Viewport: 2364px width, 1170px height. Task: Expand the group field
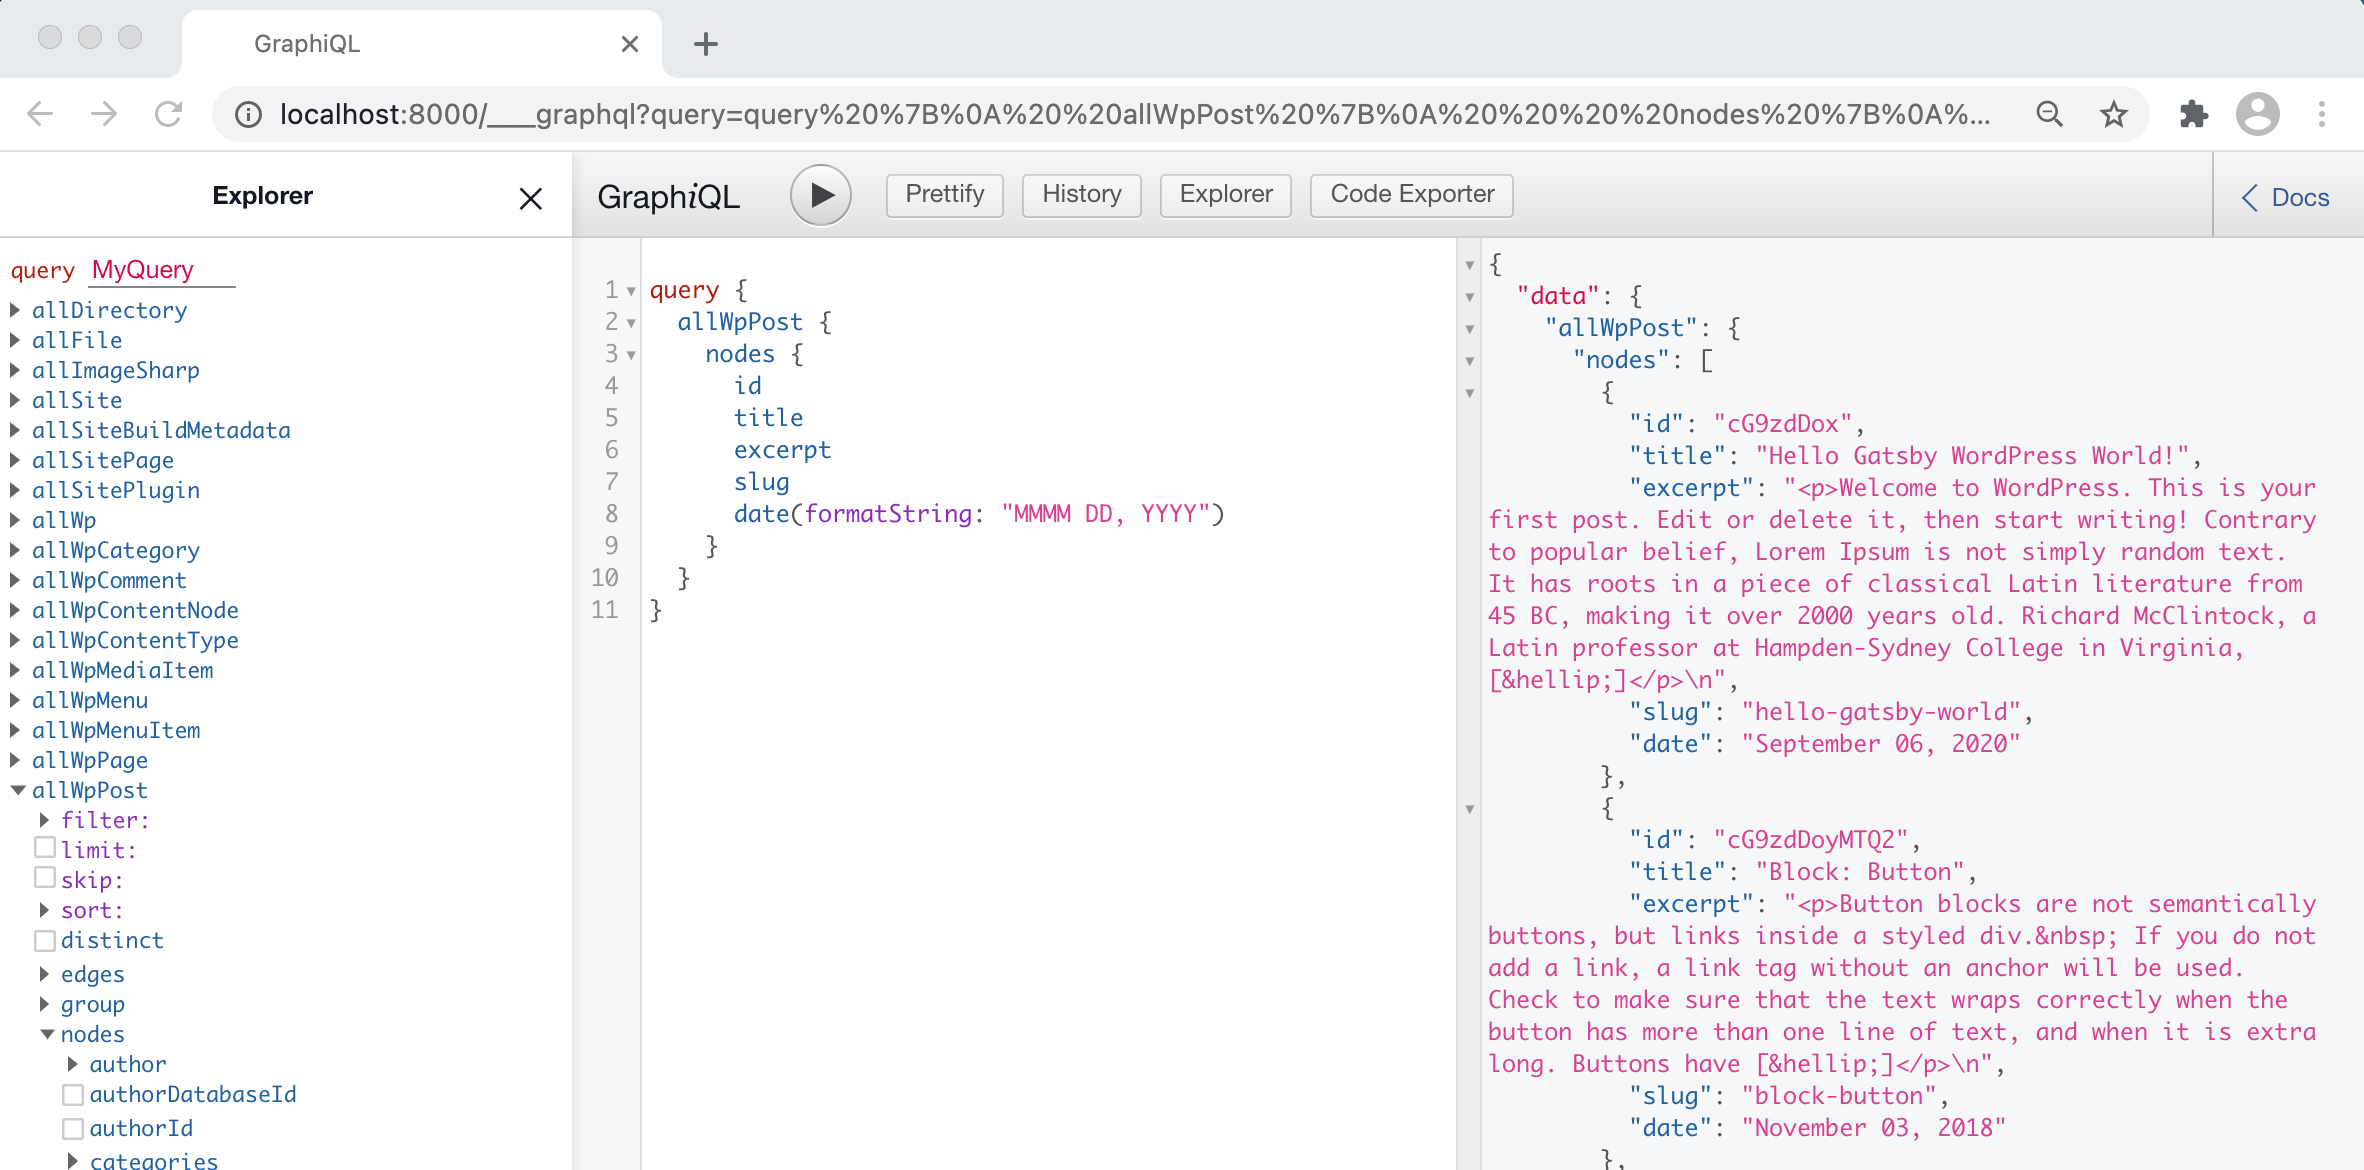(x=45, y=1004)
